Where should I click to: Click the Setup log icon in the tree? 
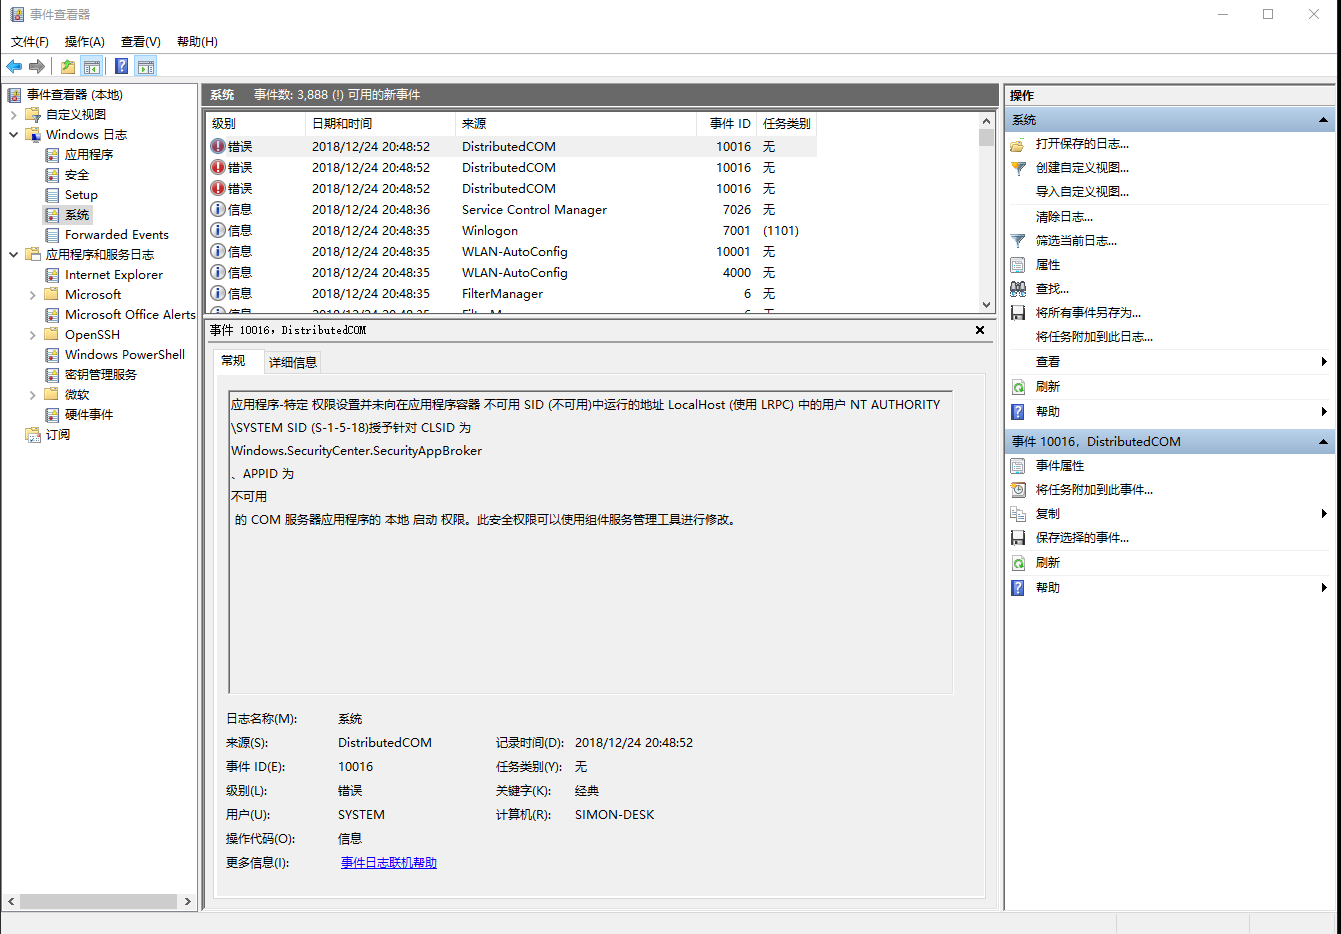[x=52, y=195]
